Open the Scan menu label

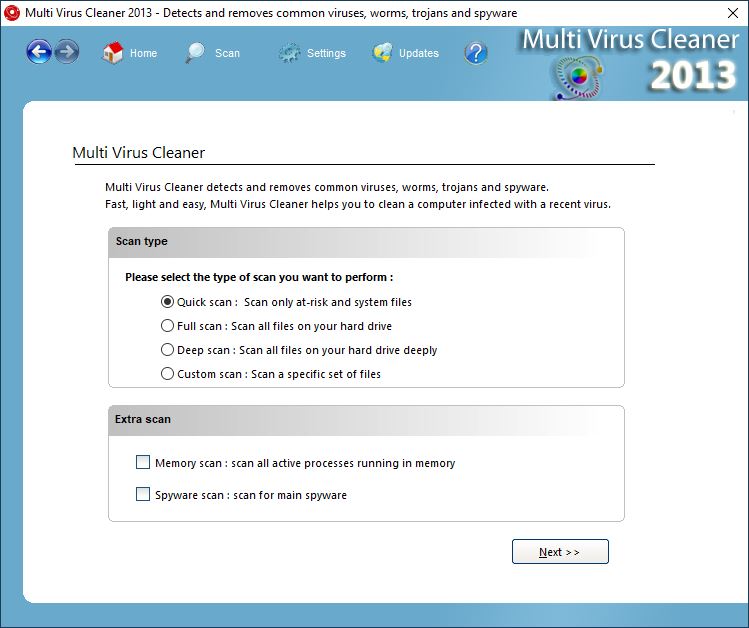coord(227,53)
